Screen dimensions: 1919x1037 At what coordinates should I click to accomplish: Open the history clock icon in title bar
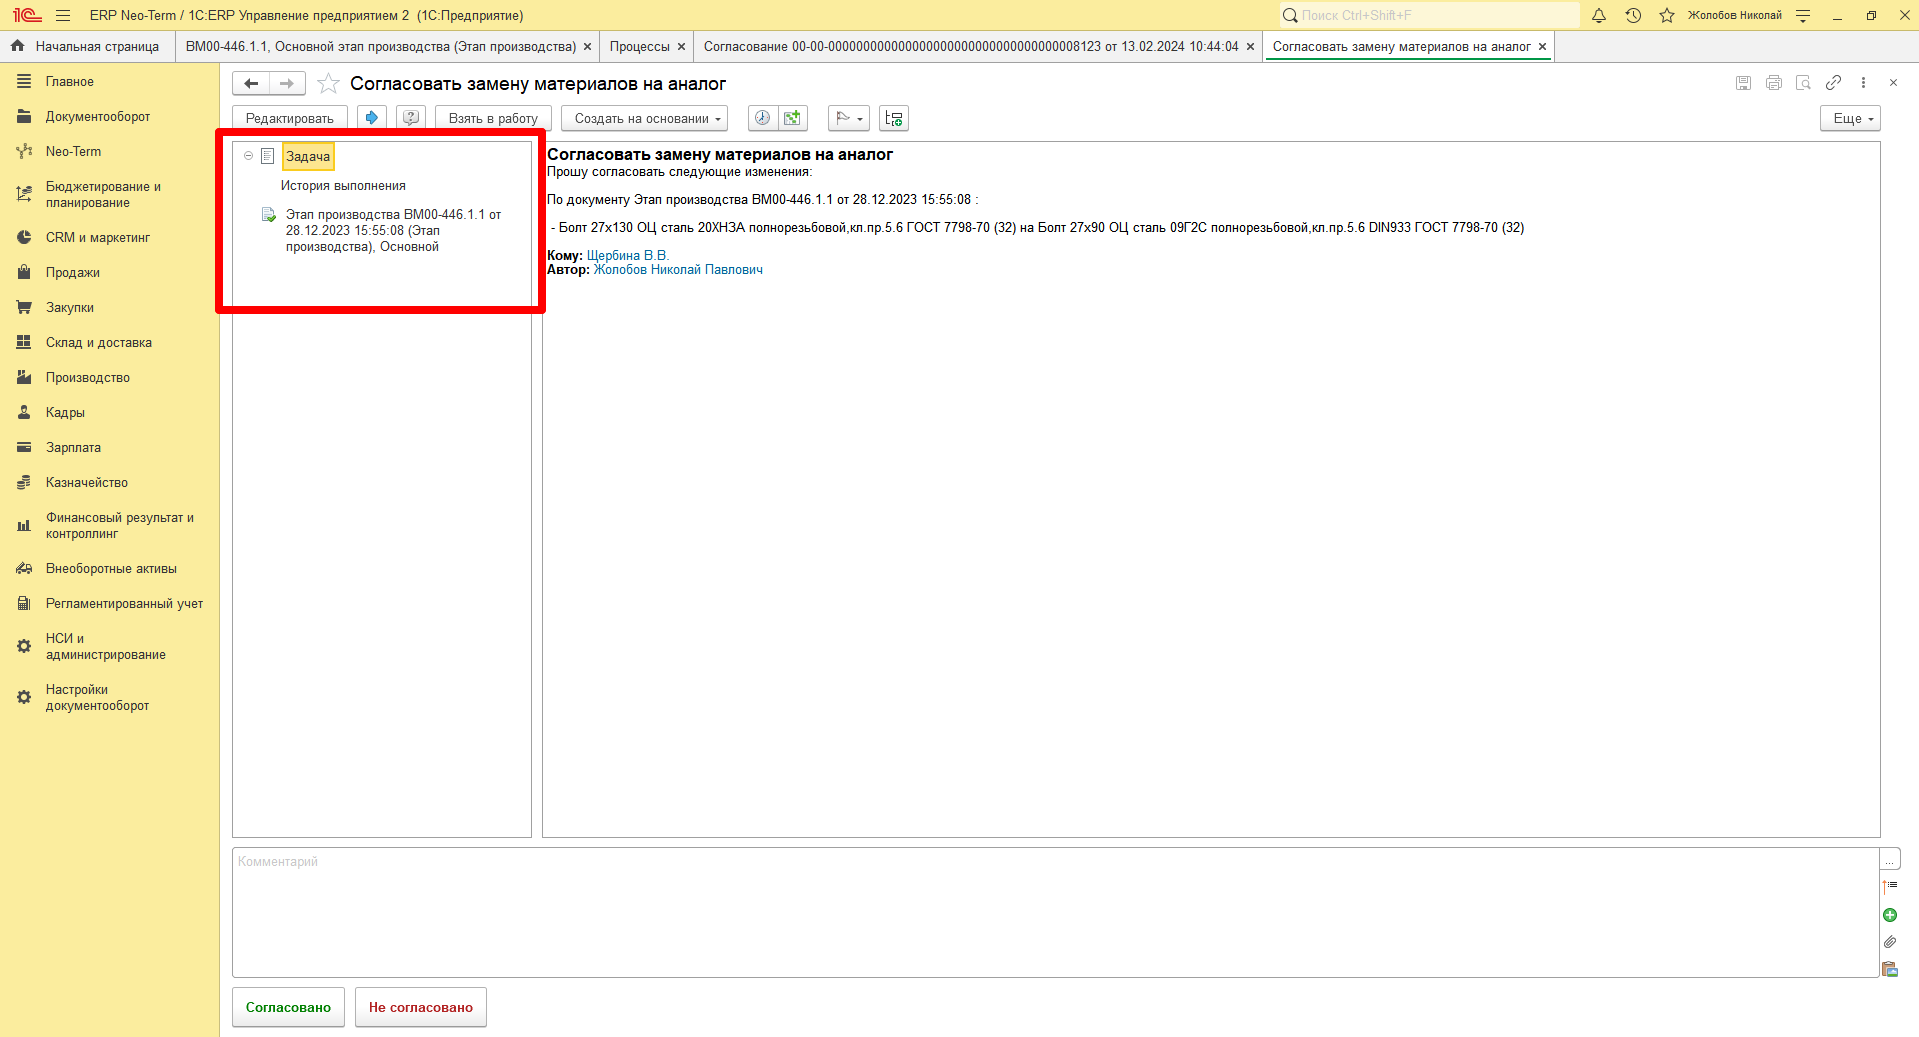coord(1633,15)
